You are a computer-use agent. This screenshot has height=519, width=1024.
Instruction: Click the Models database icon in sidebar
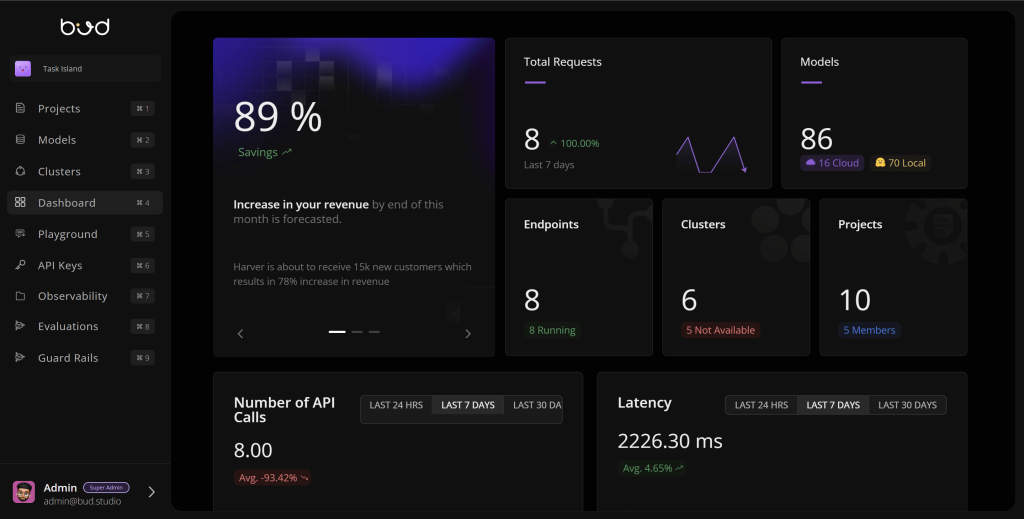click(20, 140)
